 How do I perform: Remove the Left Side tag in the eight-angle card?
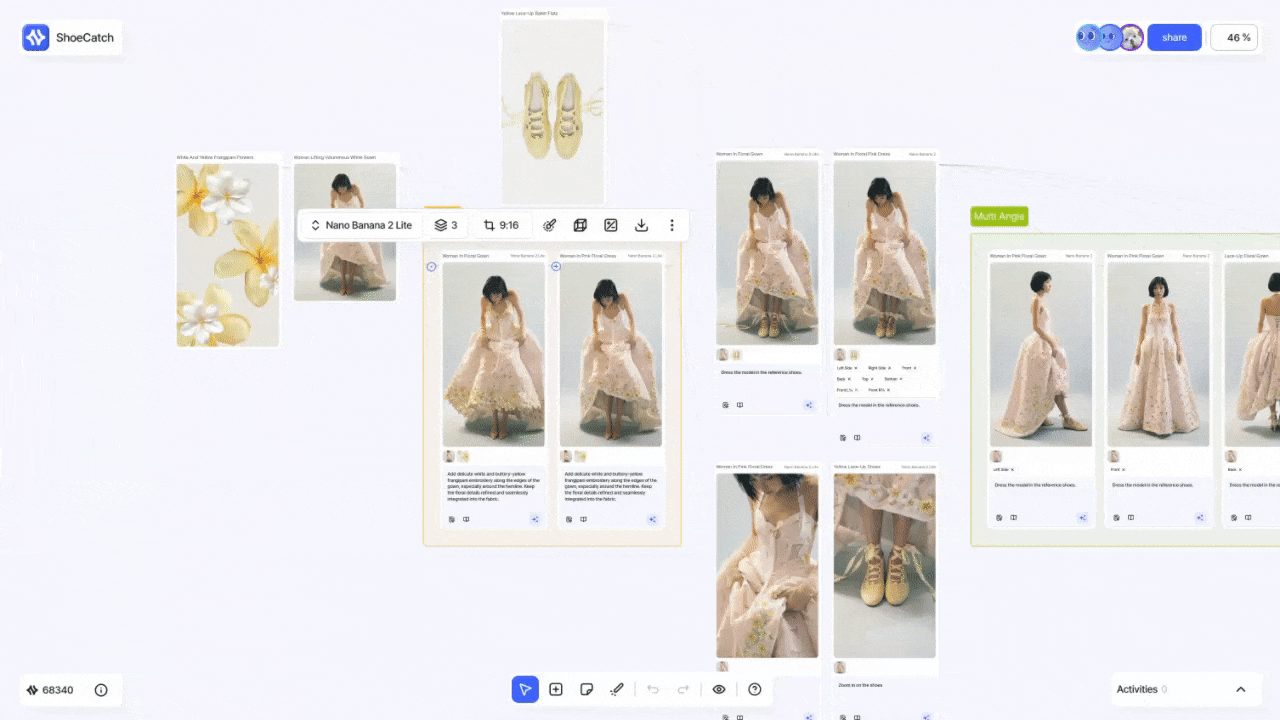(x=856, y=368)
